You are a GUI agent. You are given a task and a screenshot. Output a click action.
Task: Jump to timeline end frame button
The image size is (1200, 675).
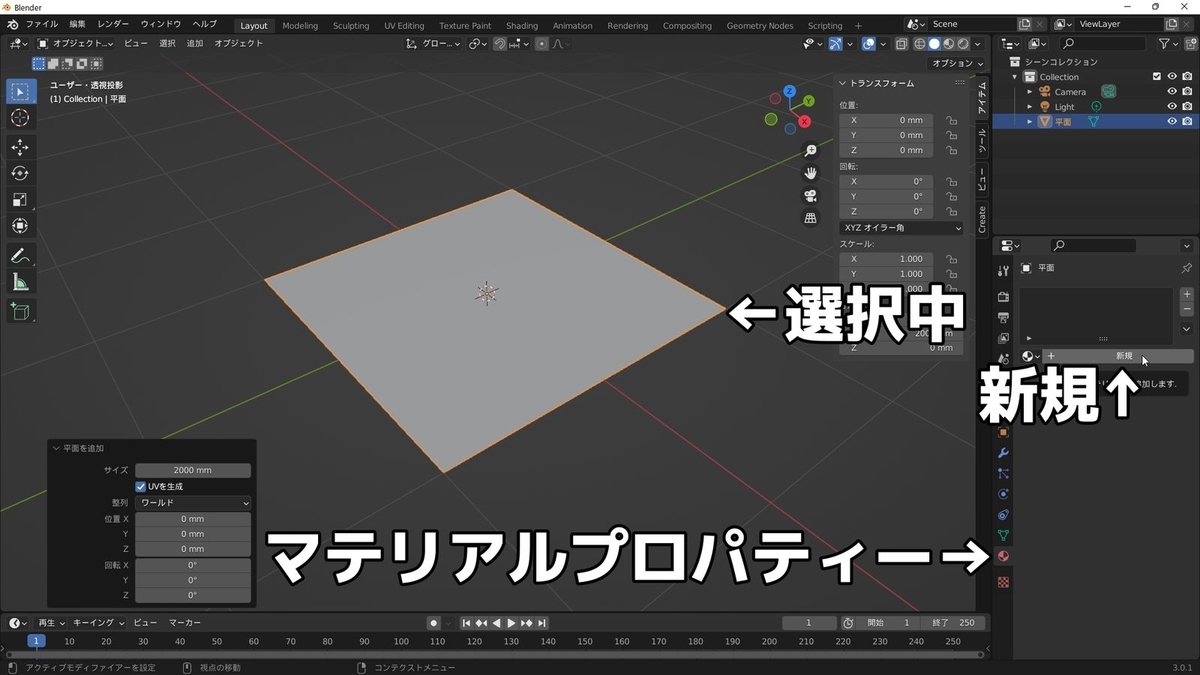(541, 623)
